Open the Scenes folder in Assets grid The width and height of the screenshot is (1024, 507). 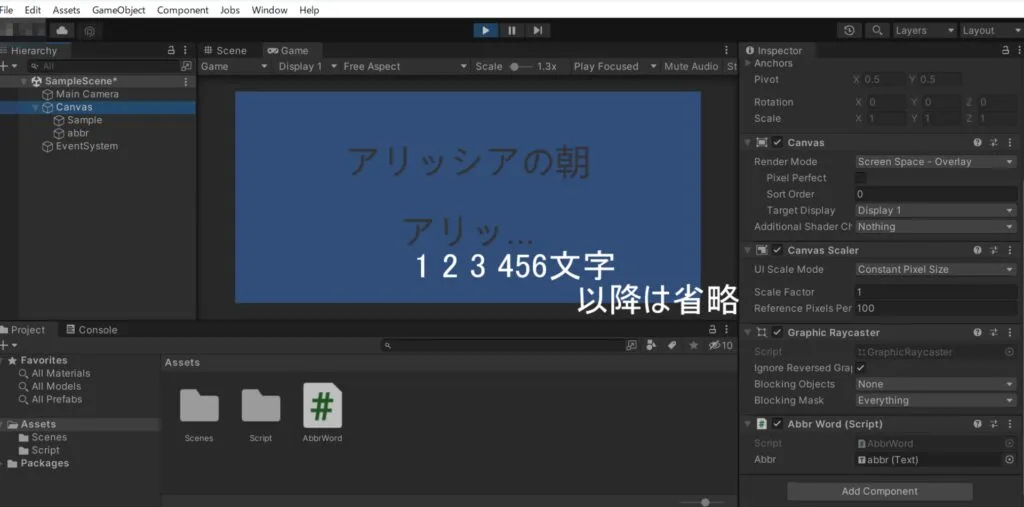tap(199, 414)
